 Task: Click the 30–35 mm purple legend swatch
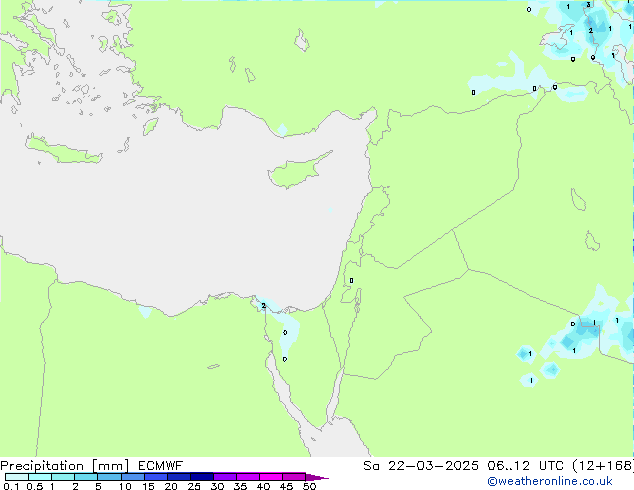pos(225,477)
